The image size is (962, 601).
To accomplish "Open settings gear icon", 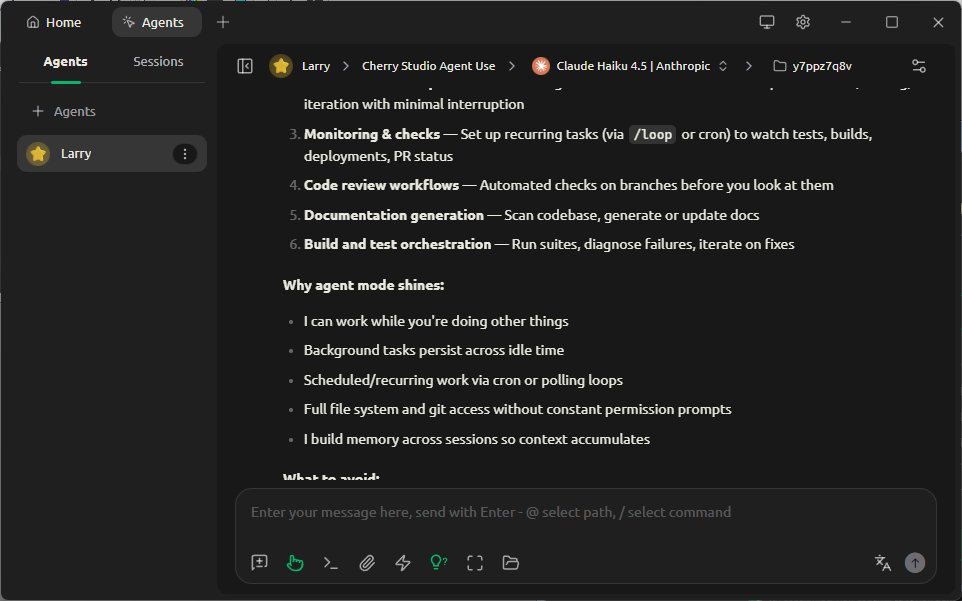I will click(802, 22).
